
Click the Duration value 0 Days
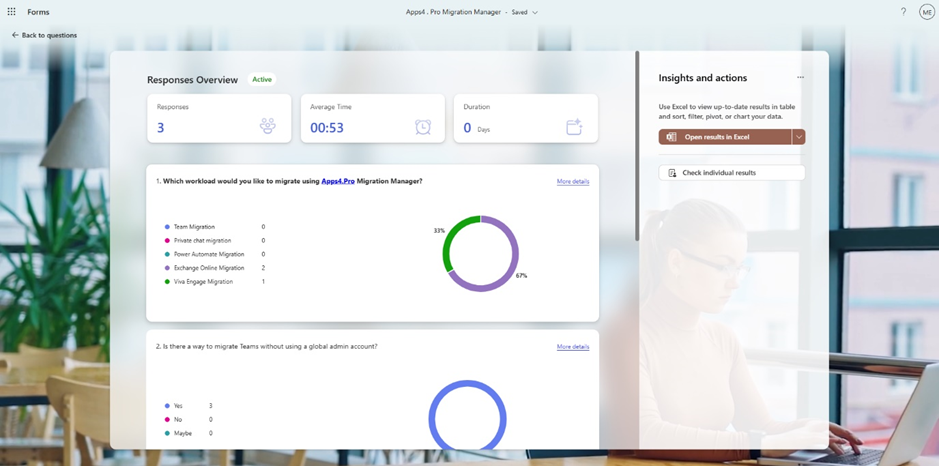click(477, 128)
